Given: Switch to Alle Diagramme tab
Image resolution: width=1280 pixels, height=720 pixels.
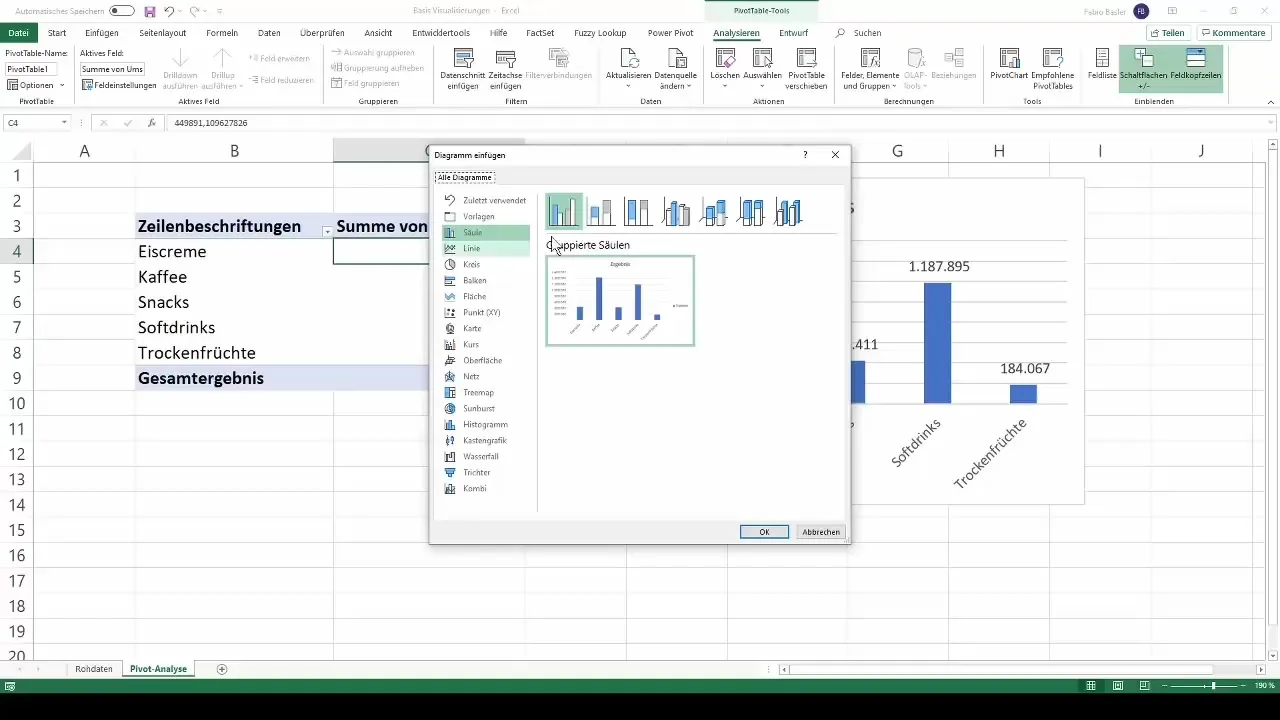Looking at the screenshot, I should (465, 177).
